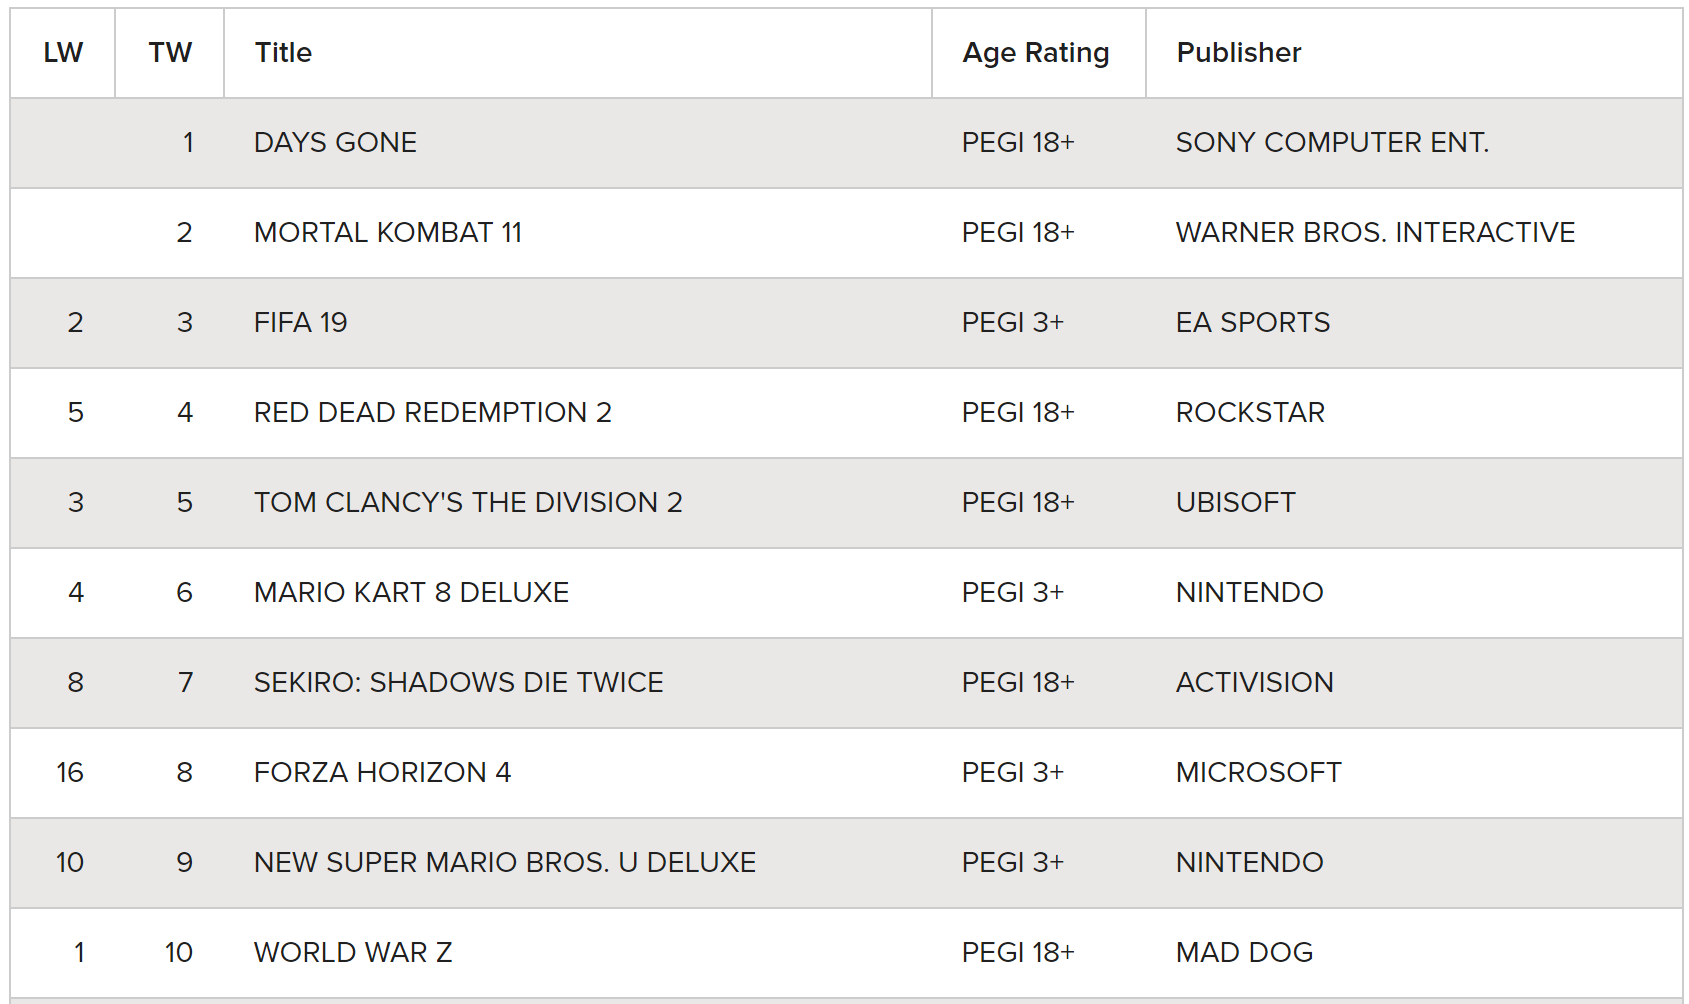Viewport: 1689px width, 1004px height.
Task: Click the EA SPORTS publisher cell
Action: tap(1253, 323)
